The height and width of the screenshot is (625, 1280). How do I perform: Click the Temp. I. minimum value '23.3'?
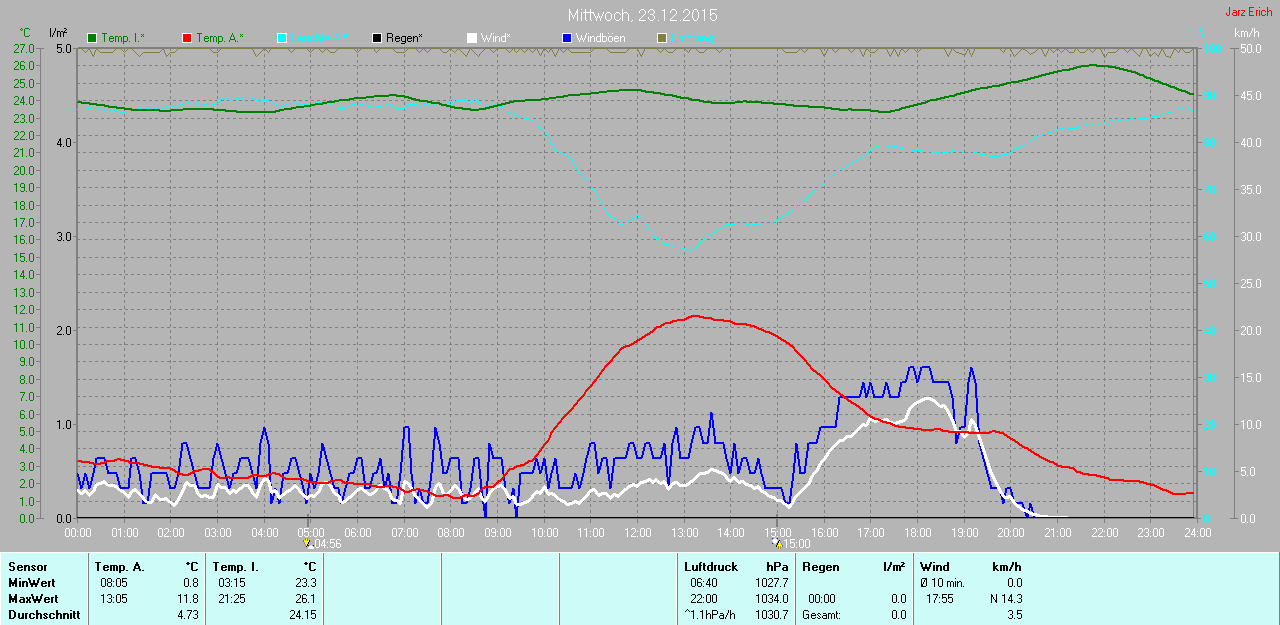click(305, 583)
